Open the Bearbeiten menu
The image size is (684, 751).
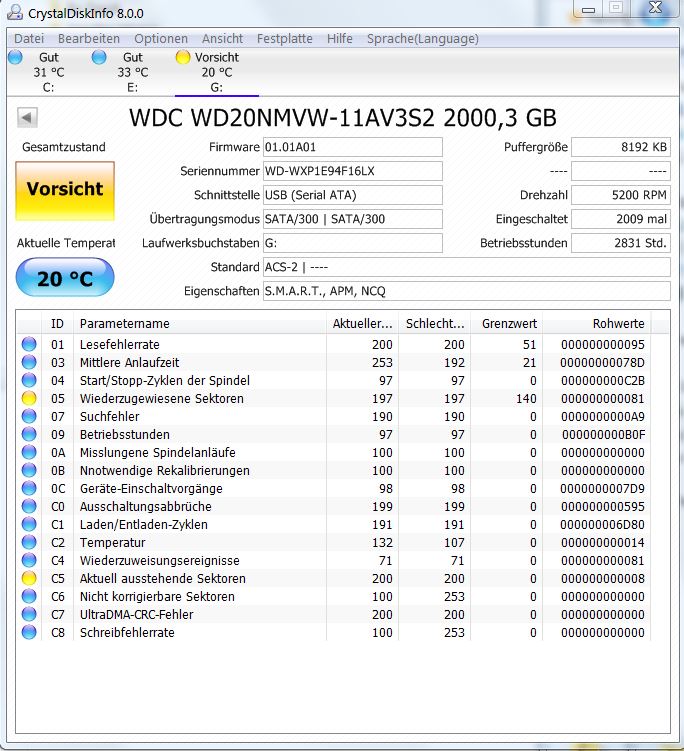coord(89,38)
